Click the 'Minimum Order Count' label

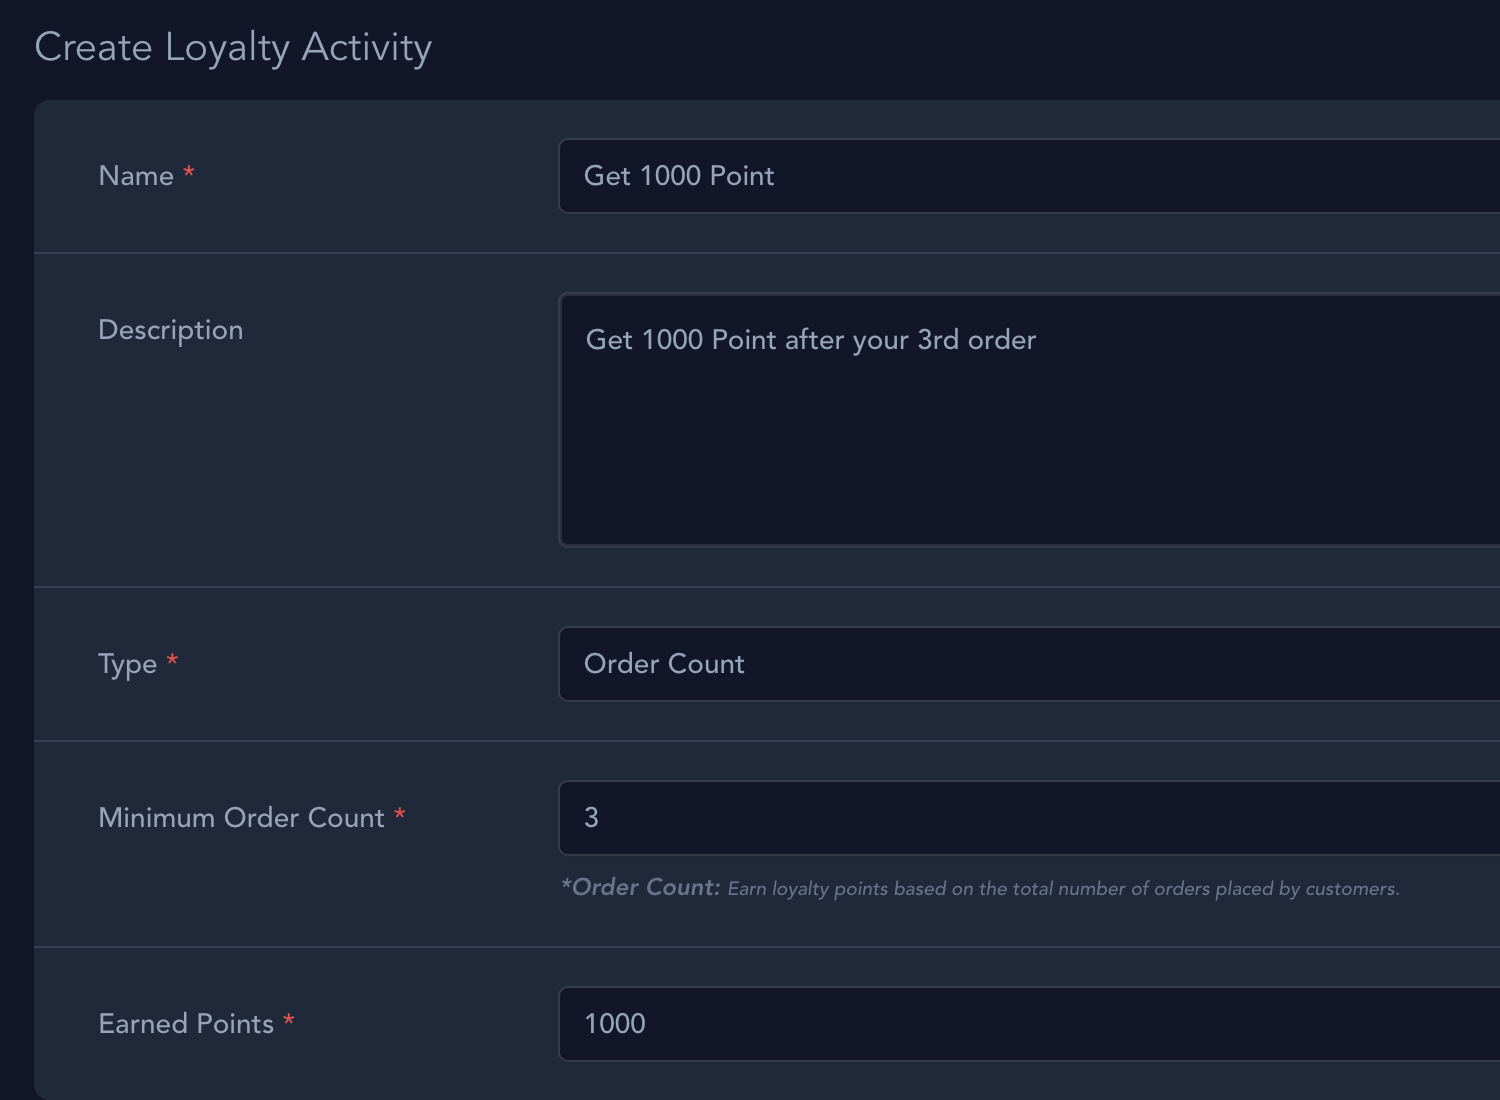(x=241, y=818)
